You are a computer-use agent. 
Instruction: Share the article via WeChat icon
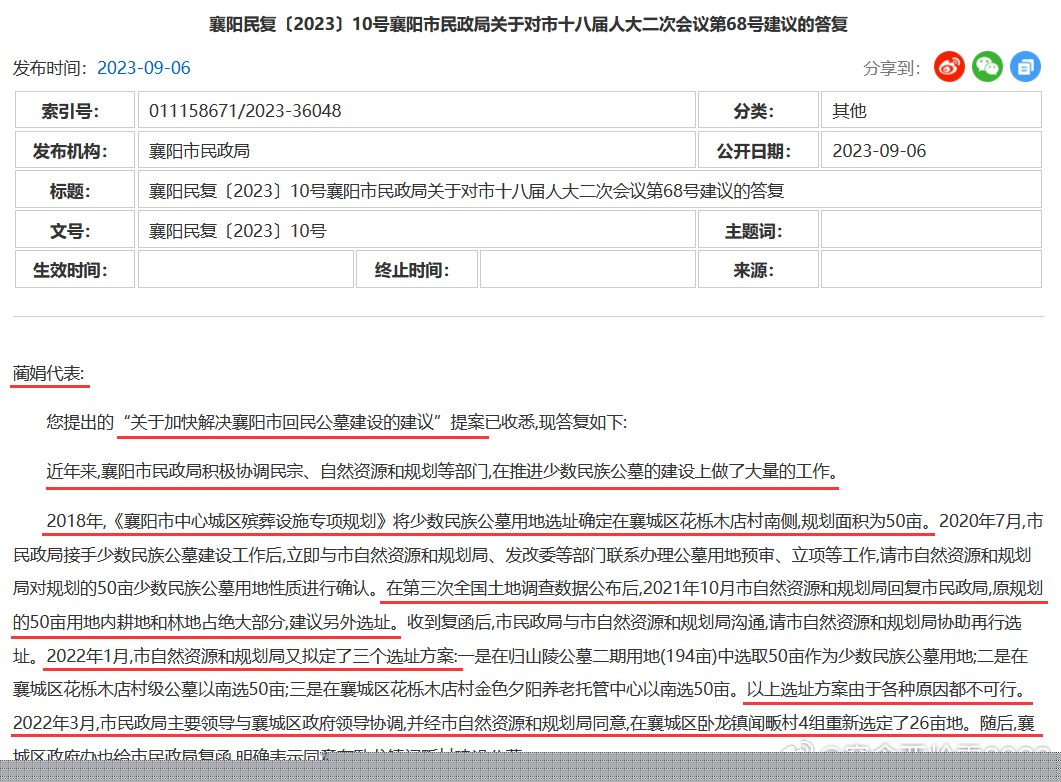[987, 67]
